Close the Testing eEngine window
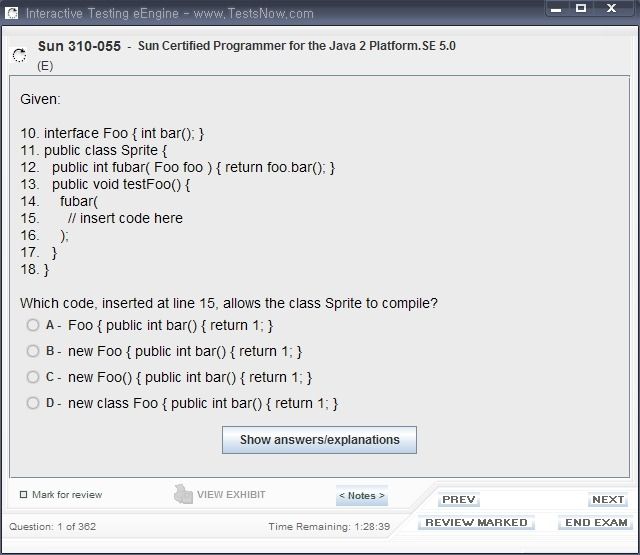This screenshot has height=555, width=640. click(611, 8)
